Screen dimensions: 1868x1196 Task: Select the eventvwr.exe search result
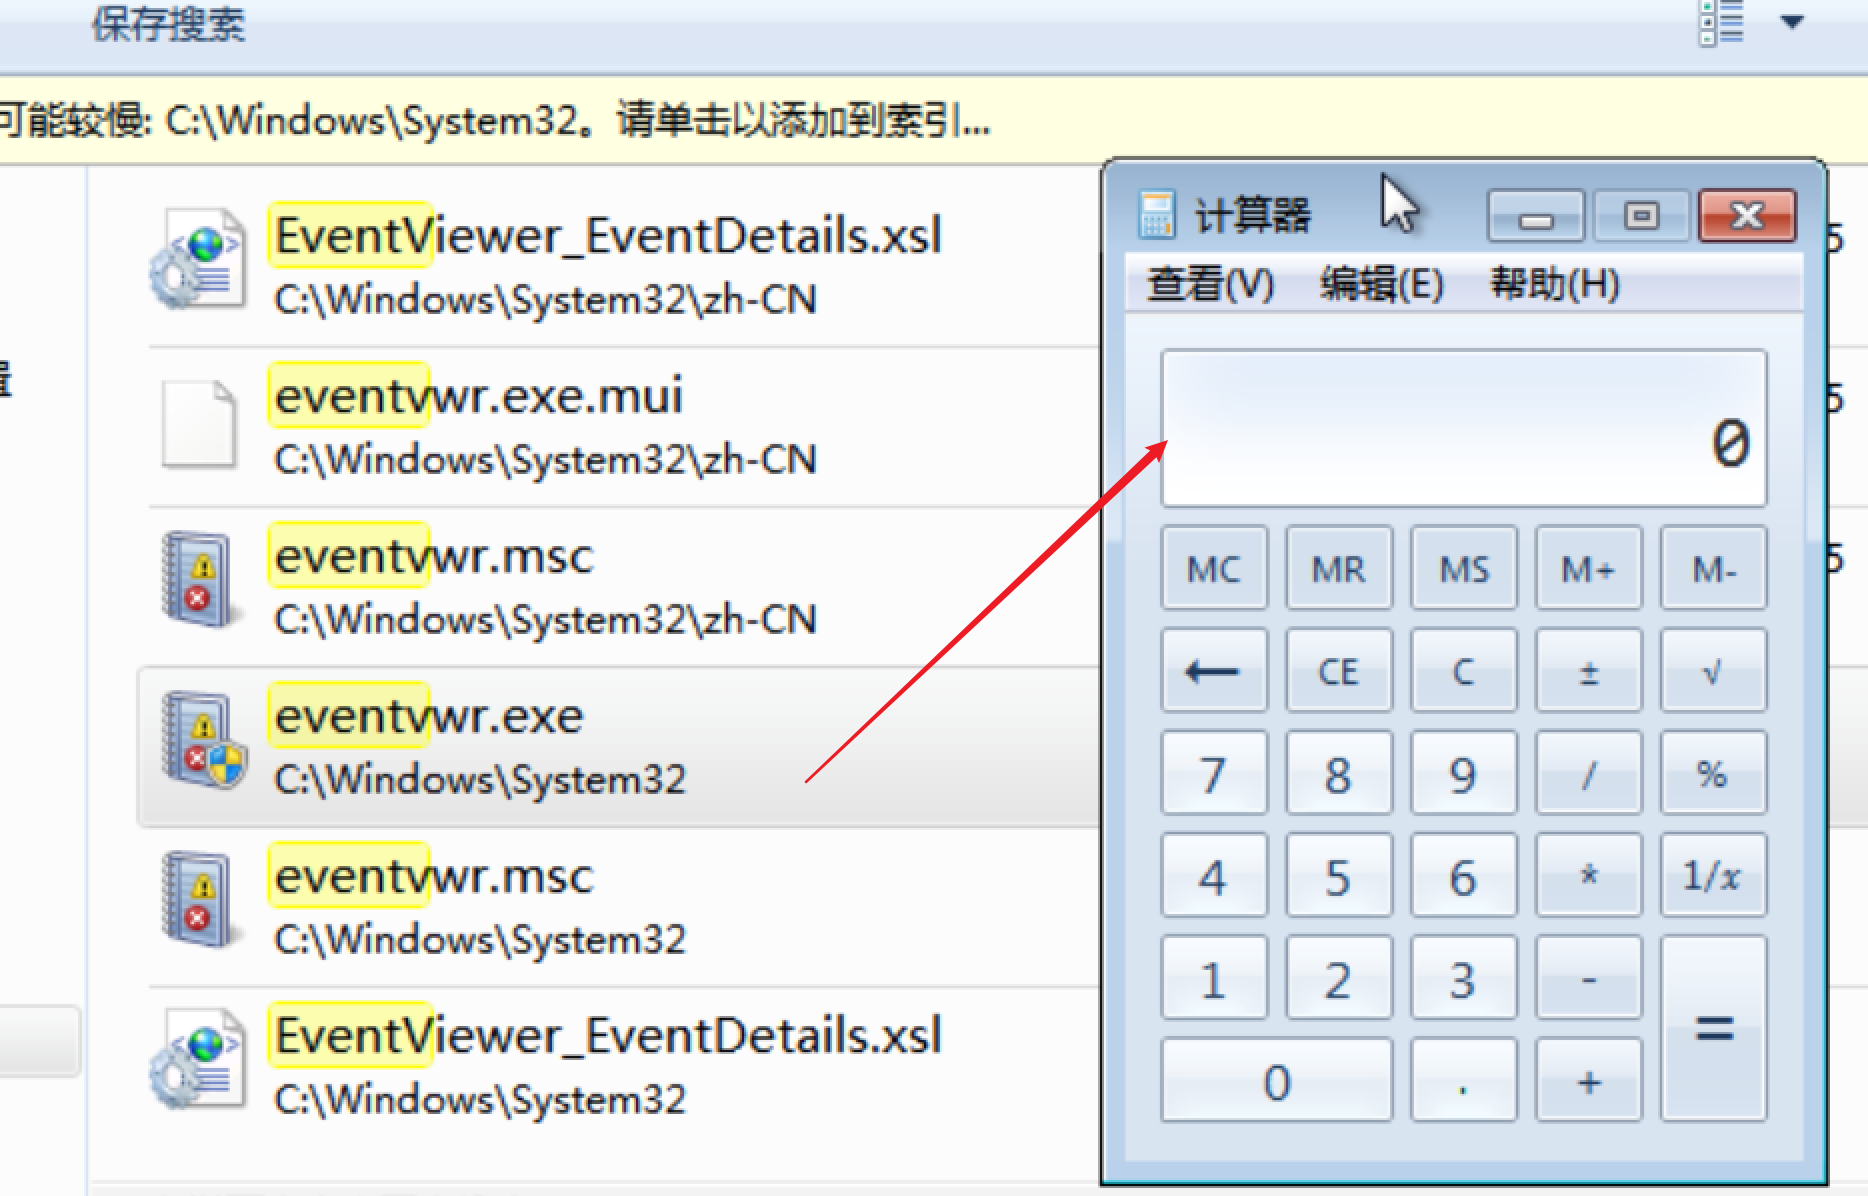click(x=619, y=747)
